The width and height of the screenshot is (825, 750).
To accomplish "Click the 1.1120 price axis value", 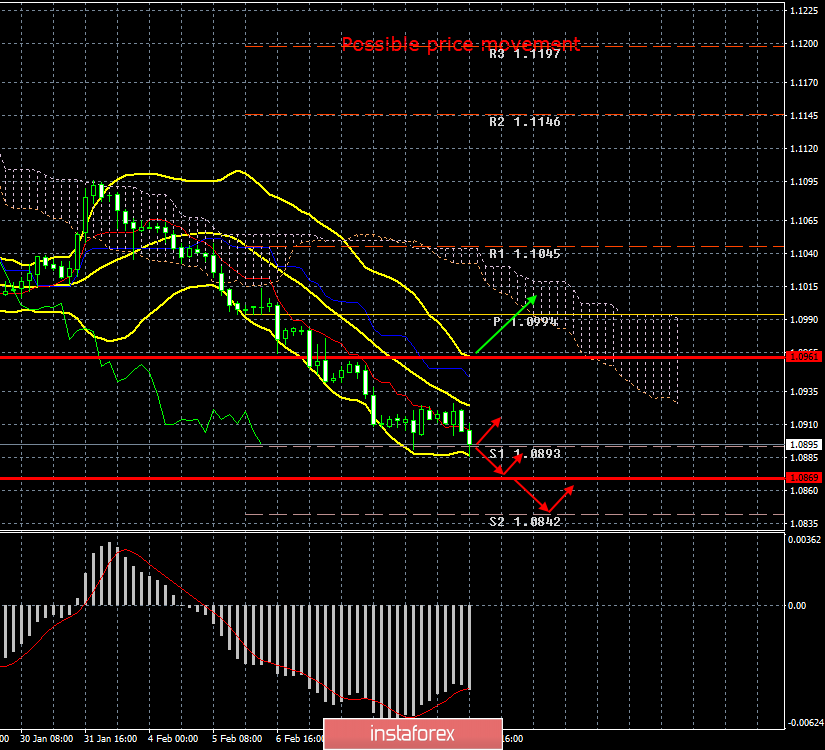I will [x=804, y=149].
